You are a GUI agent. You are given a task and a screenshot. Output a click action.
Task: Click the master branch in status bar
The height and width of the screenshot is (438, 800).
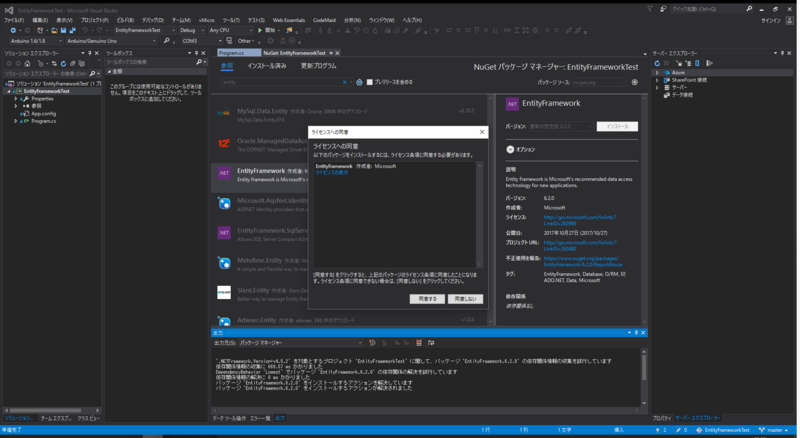(x=774, y=430)
